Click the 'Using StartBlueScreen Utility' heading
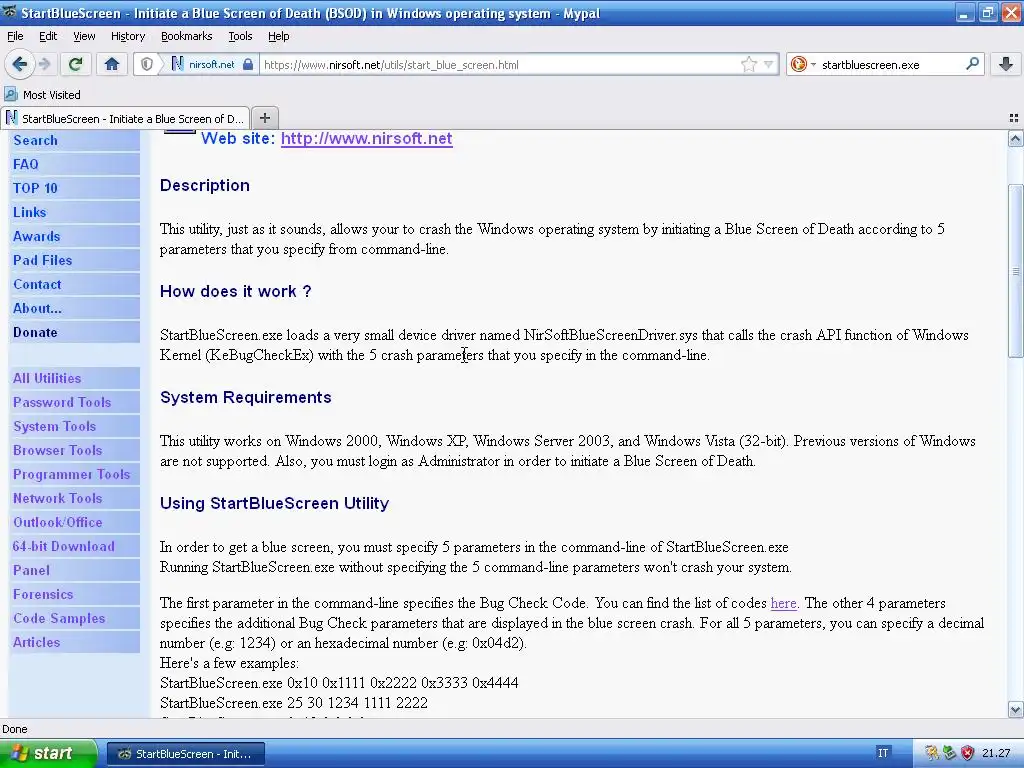 click(x=274, y=504)
